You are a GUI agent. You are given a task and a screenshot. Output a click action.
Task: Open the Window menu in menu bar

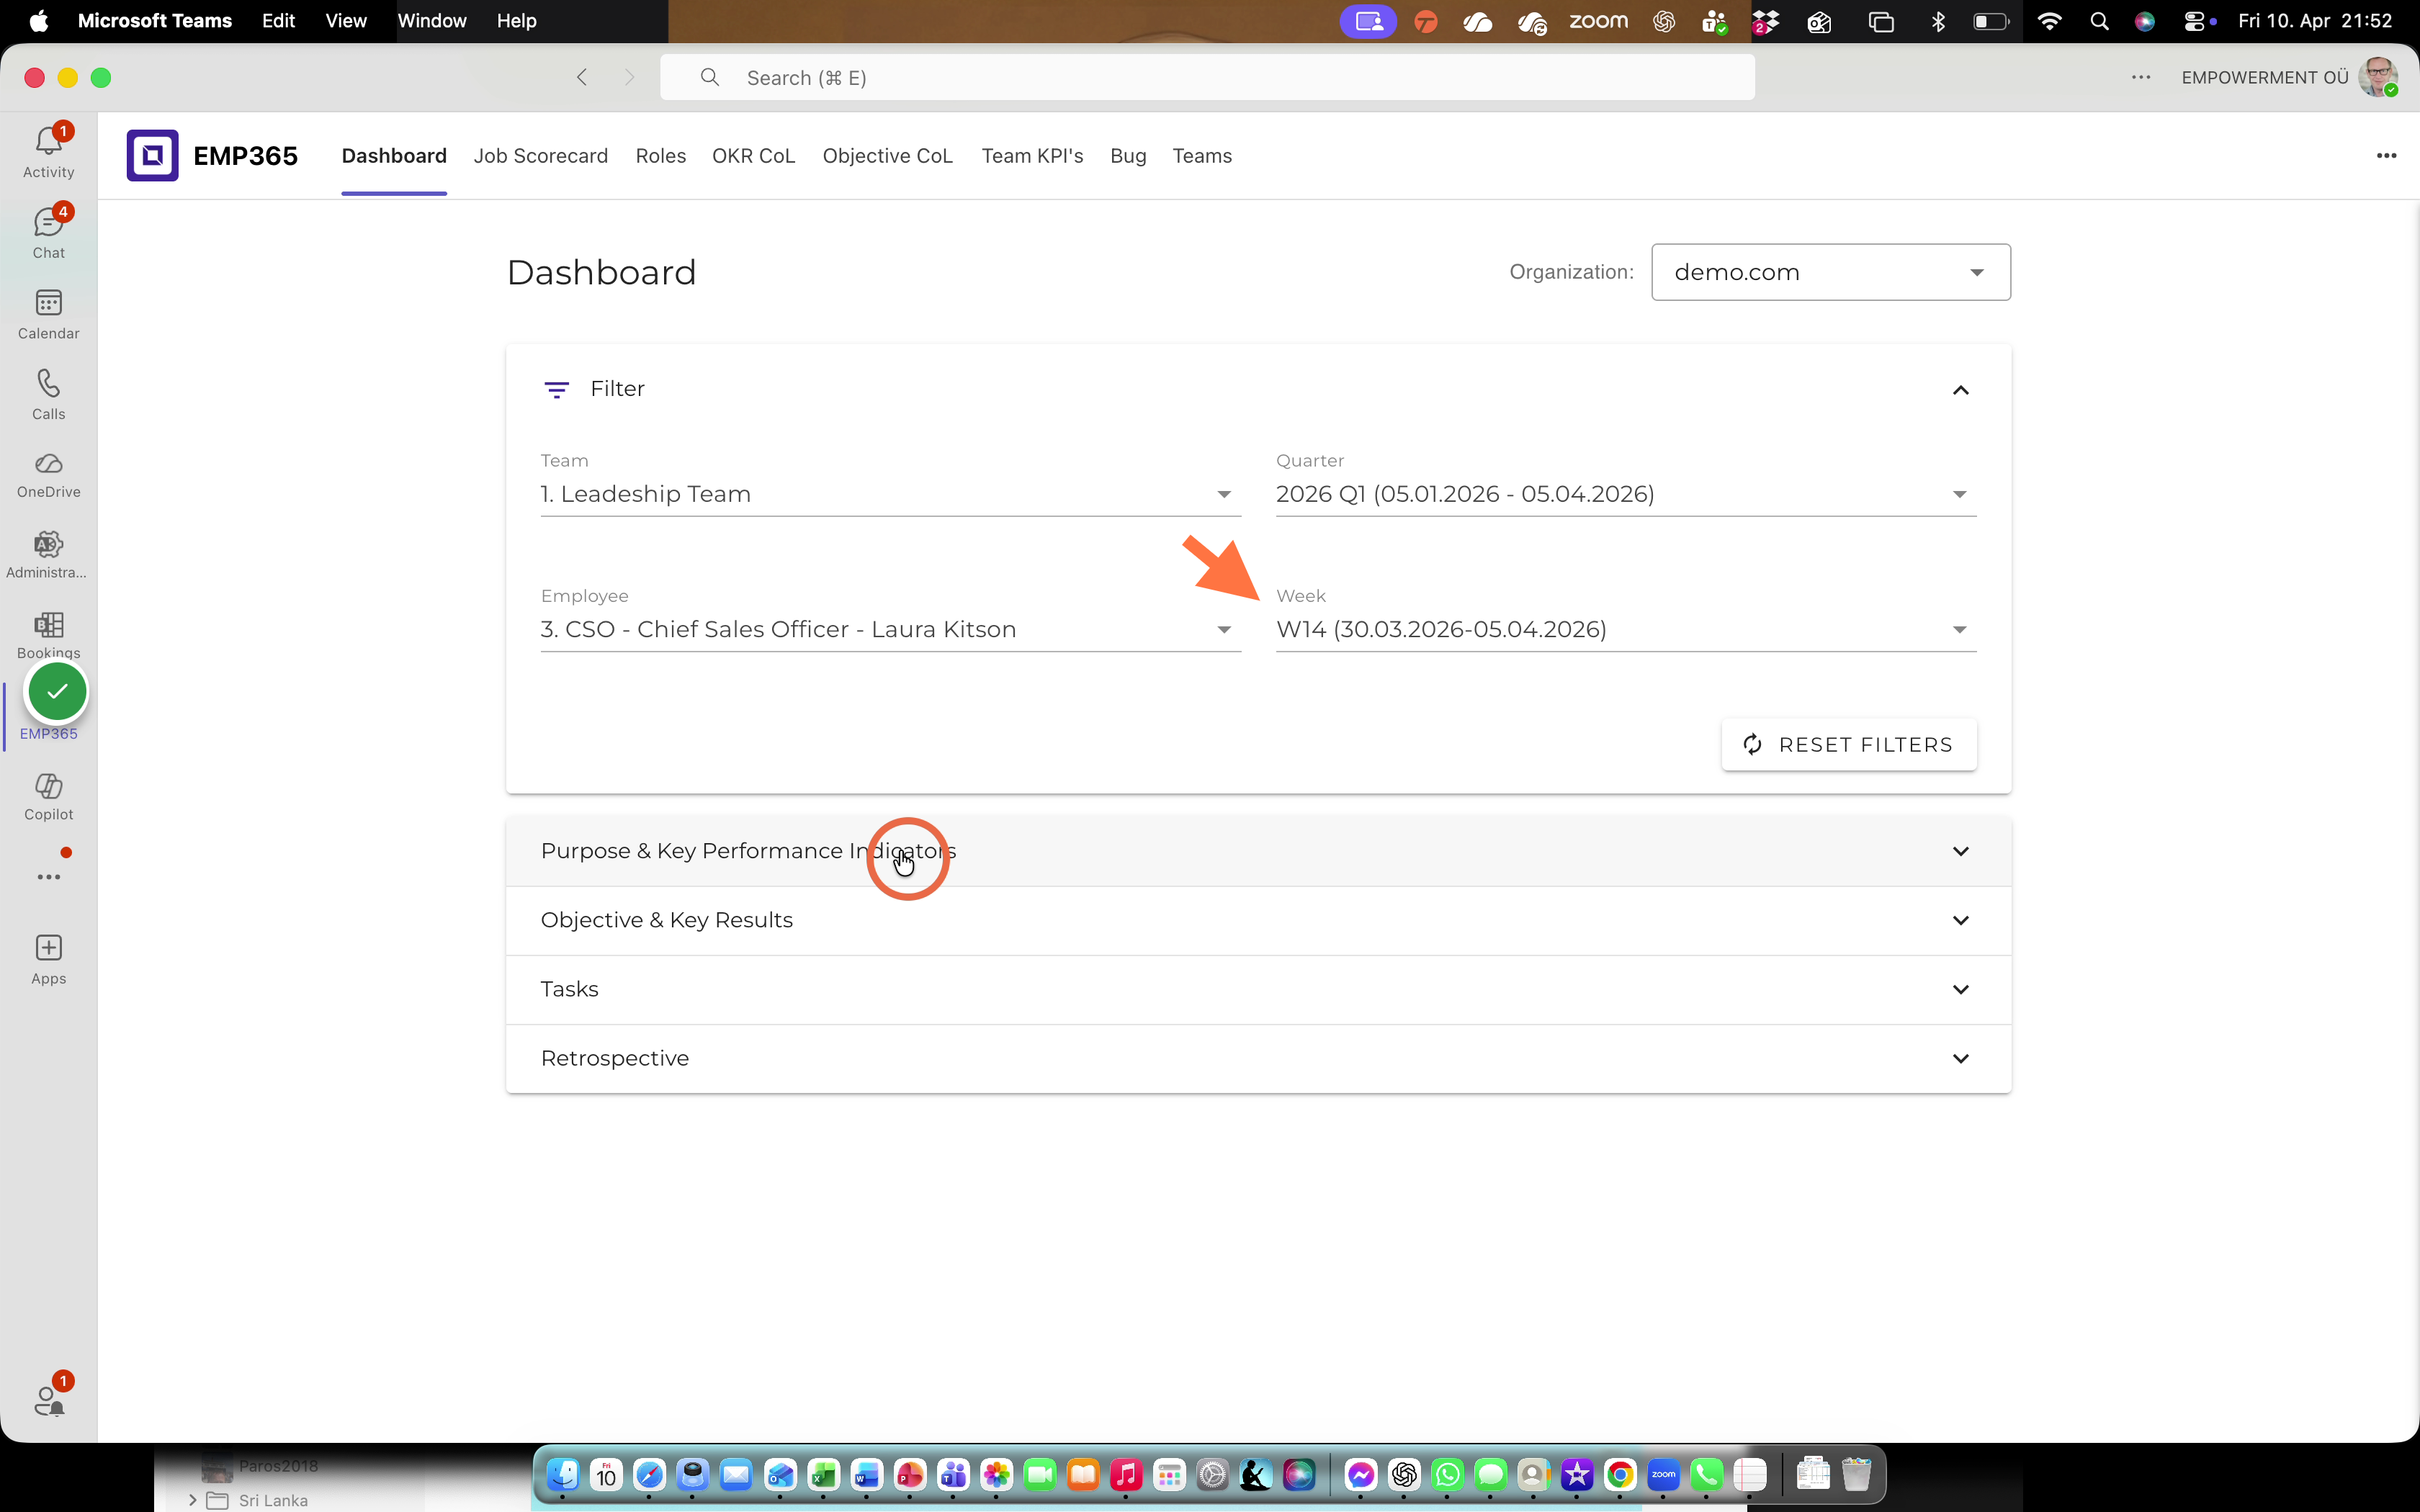click(432, 21)
